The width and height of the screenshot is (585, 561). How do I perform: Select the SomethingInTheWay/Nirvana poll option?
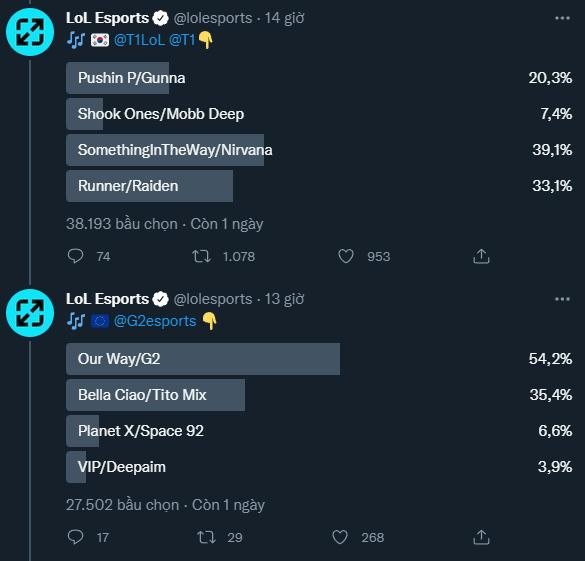tap(319, 150)
